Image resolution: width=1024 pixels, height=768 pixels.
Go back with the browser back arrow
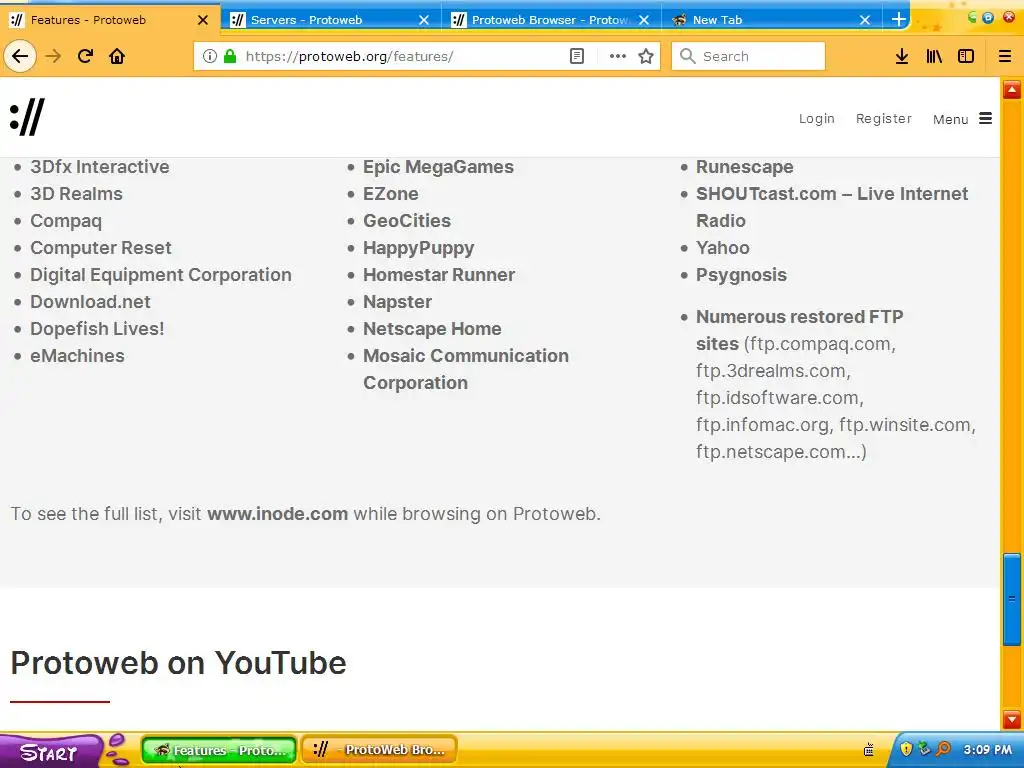pos(20,56)
